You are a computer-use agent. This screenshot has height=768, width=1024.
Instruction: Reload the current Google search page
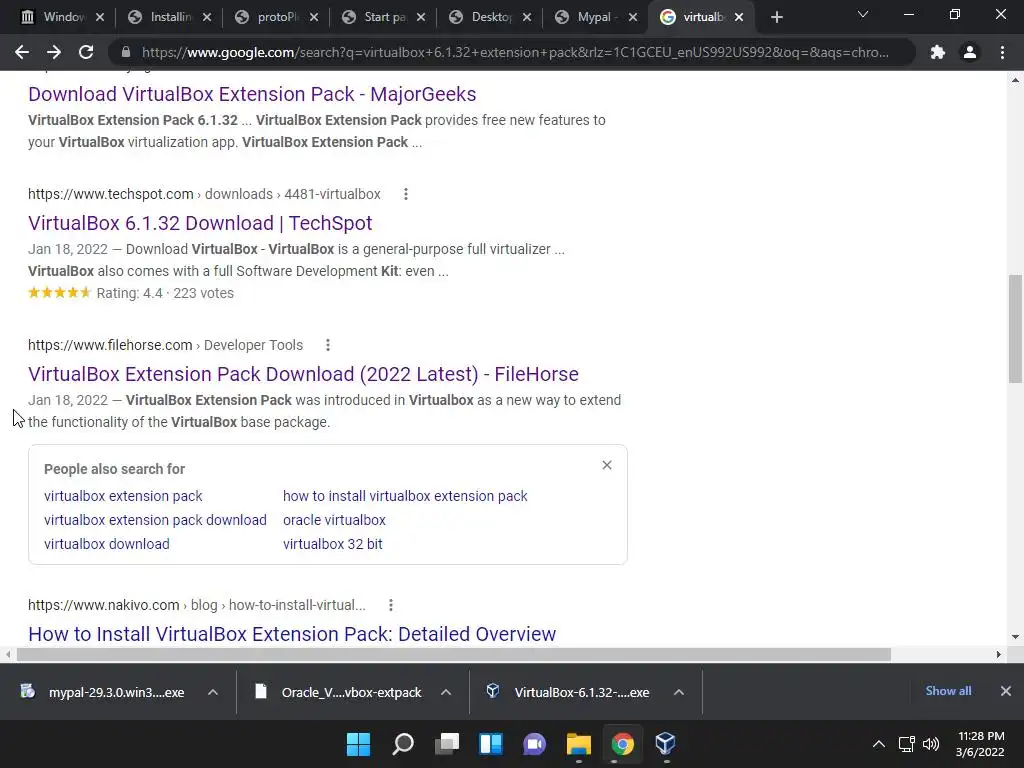(86, 52)
